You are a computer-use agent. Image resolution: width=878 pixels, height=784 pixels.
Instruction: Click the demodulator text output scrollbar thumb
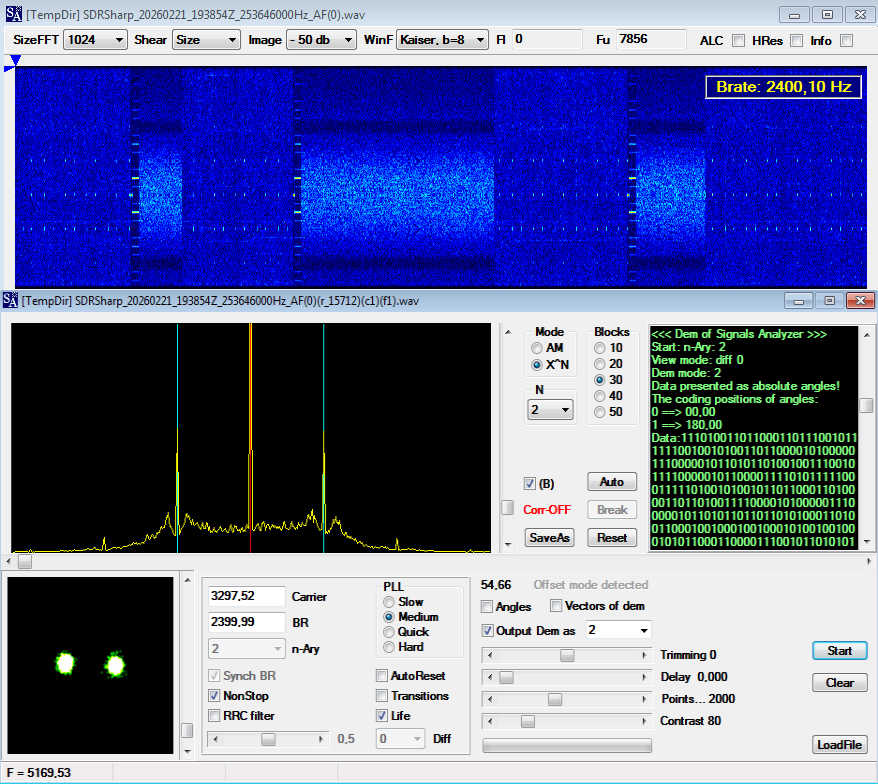[x=866, y=405]
